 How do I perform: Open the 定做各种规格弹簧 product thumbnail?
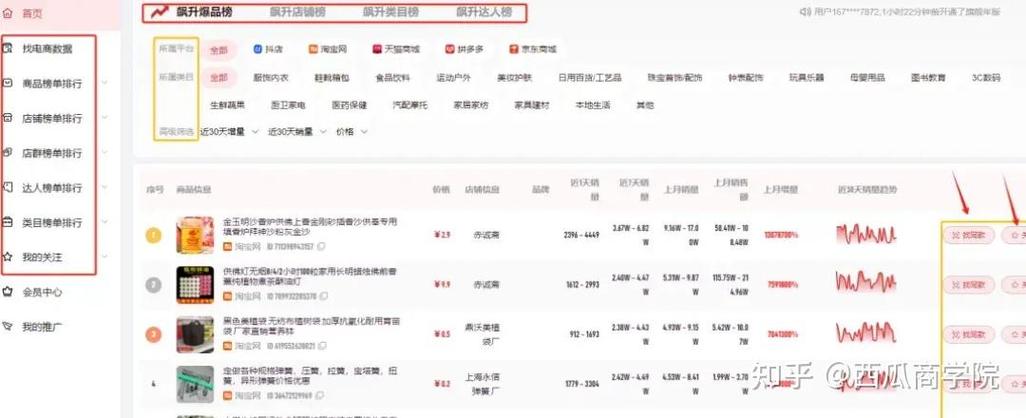tap(195, 384)
